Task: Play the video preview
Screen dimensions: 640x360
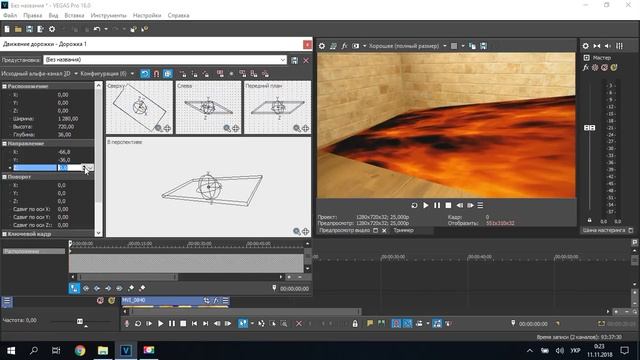Action: (426, 205)
